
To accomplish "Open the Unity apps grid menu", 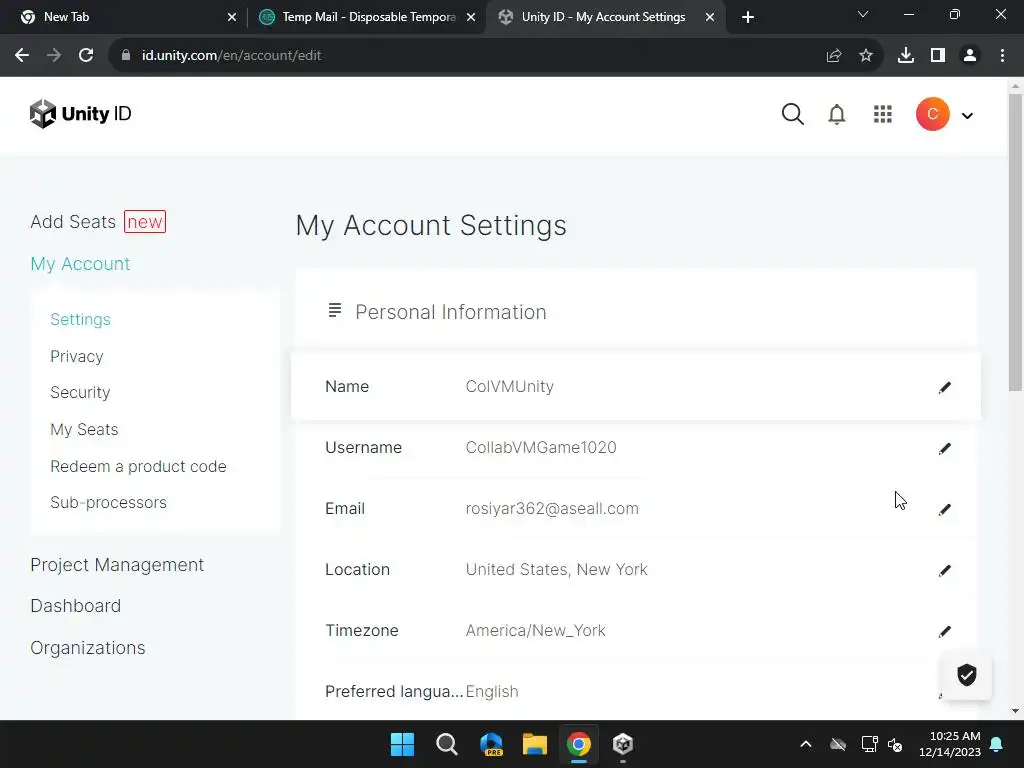I will coord(882,114).
